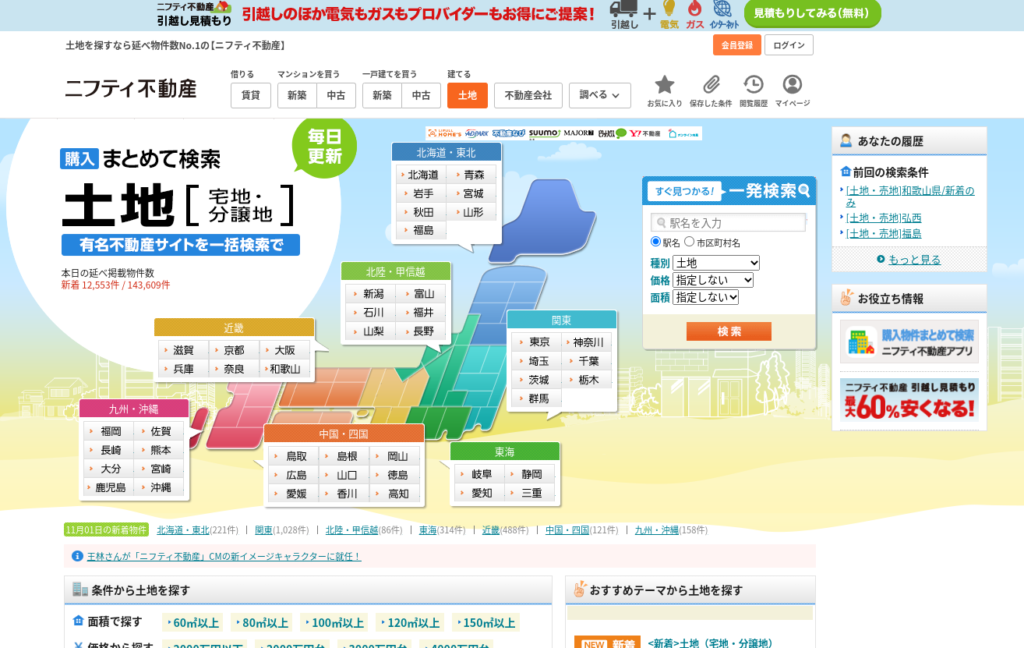This screenshot has height=648, width=1024.
Task: Choose 大阪 in the 近畿 box
Action: 285,350
